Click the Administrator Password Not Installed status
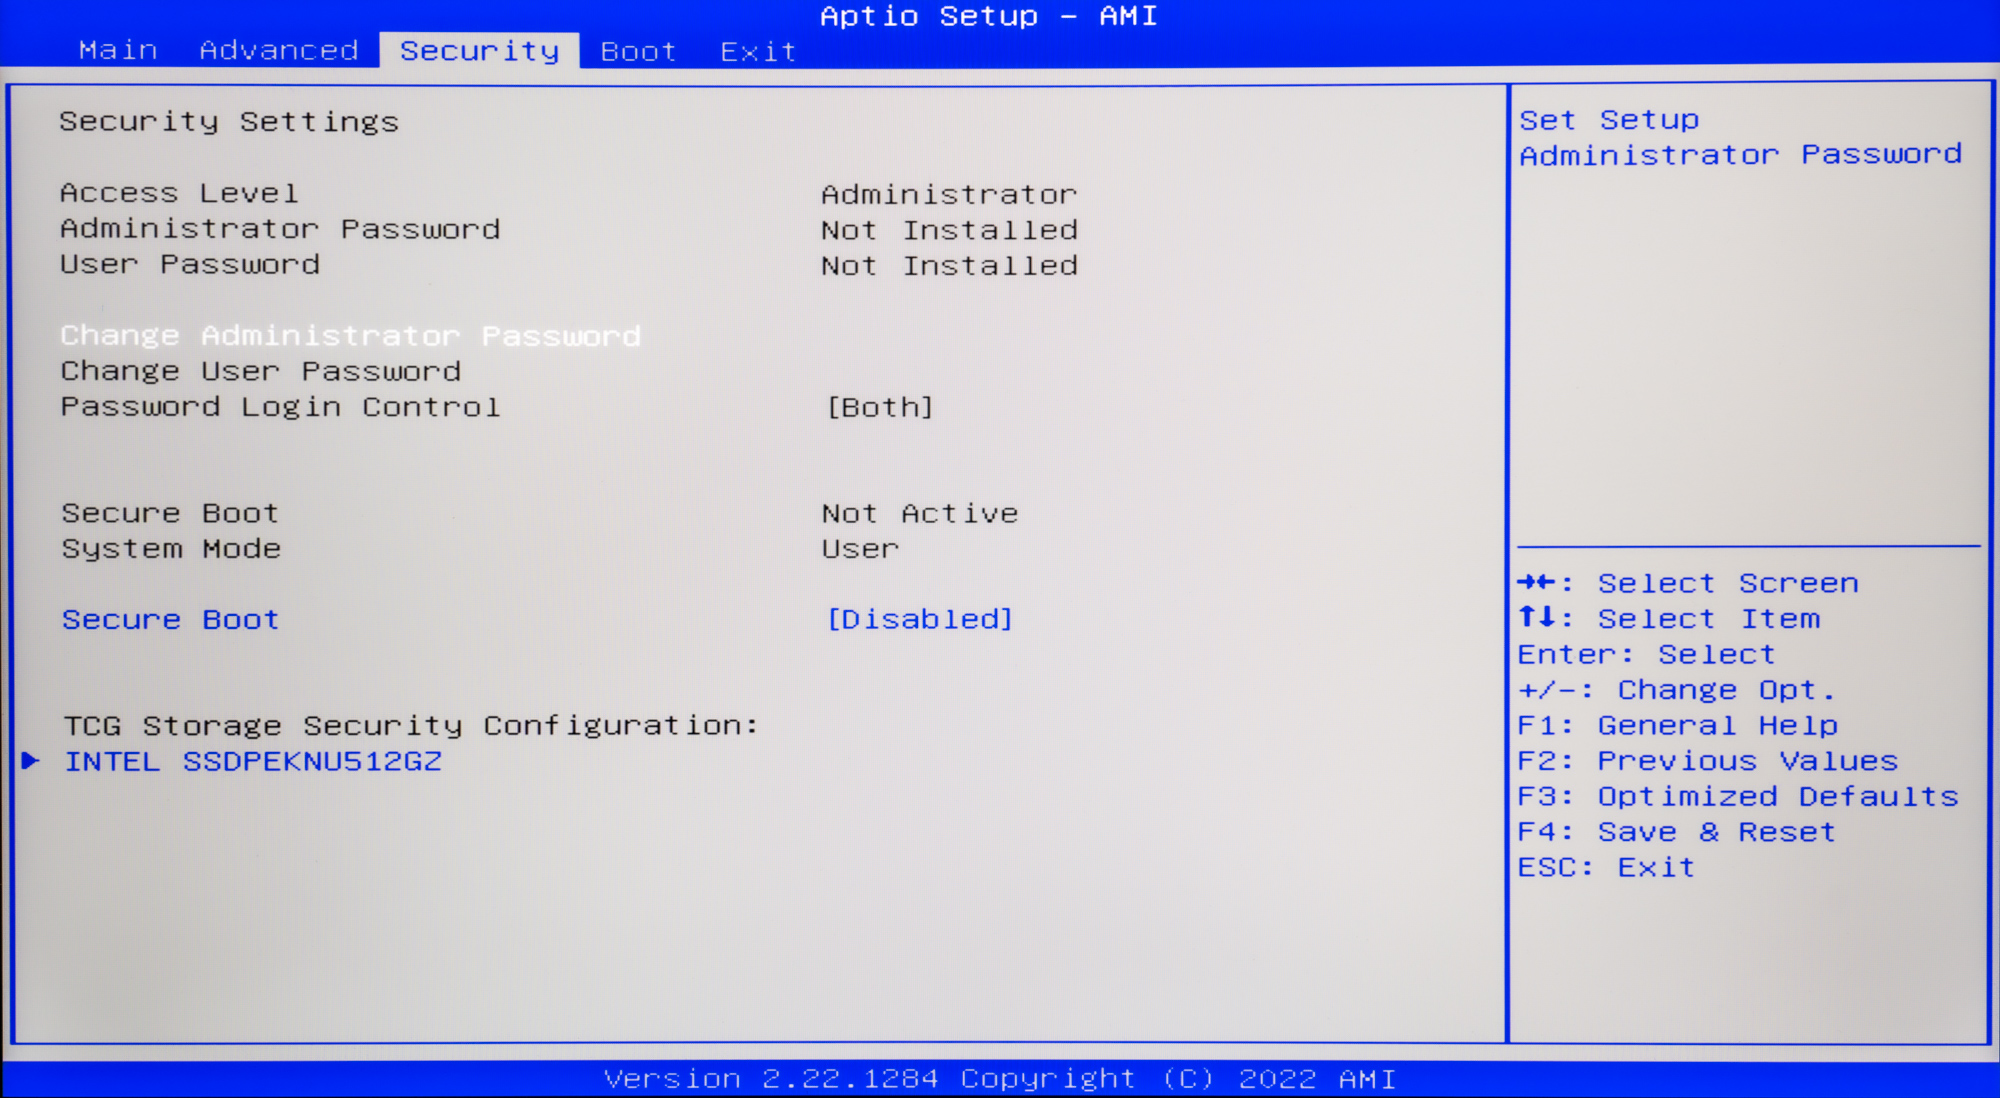Image resolution: width=2000 pixels, height=1098 pixels. tap(949, 231)
